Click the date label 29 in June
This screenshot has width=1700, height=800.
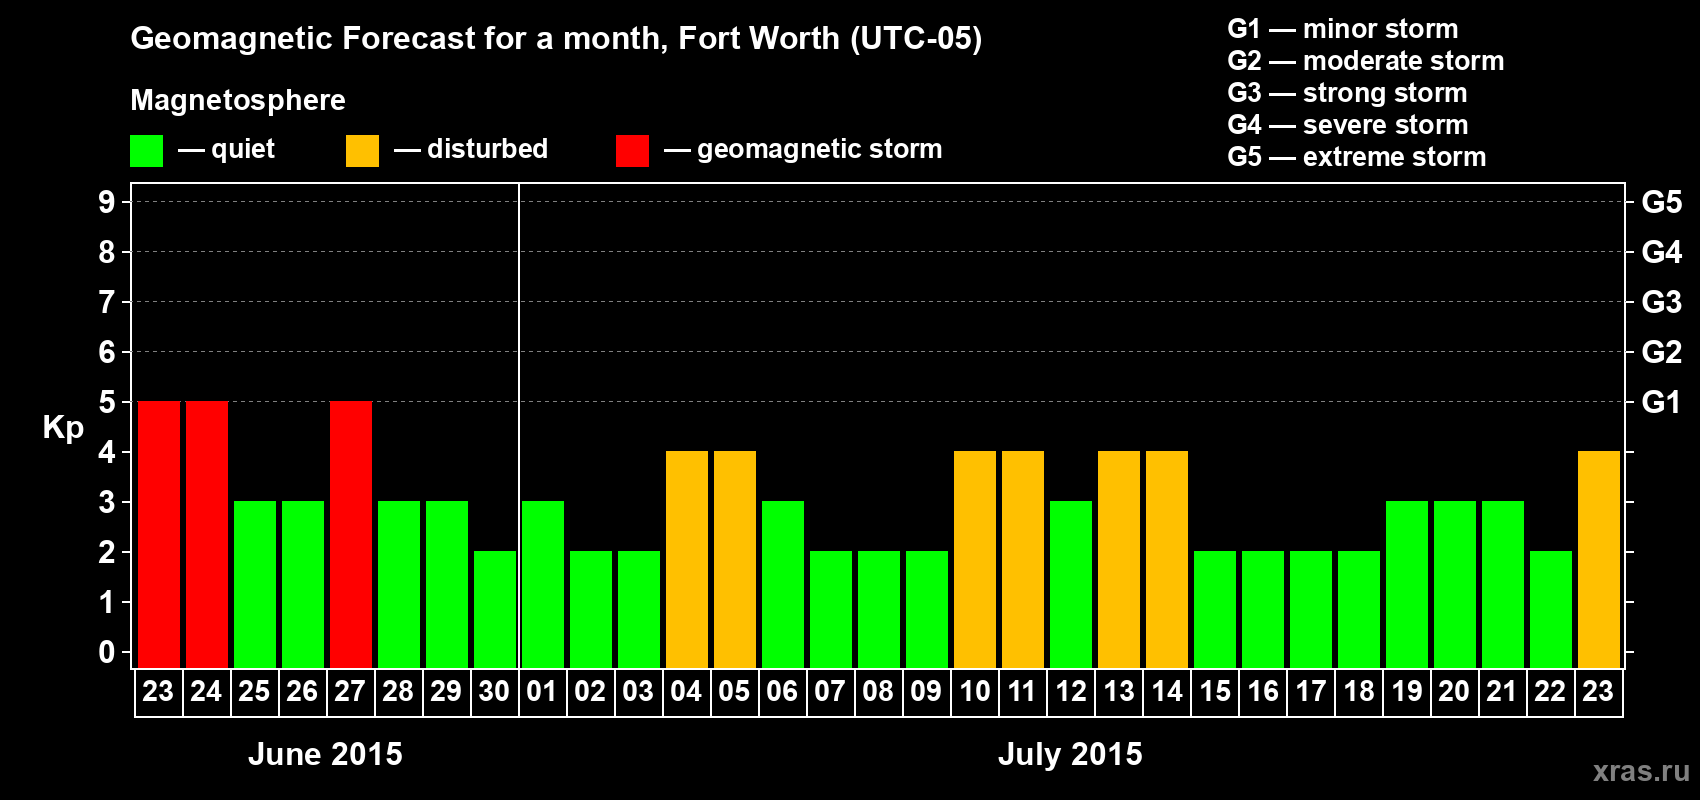click(446, 691)
